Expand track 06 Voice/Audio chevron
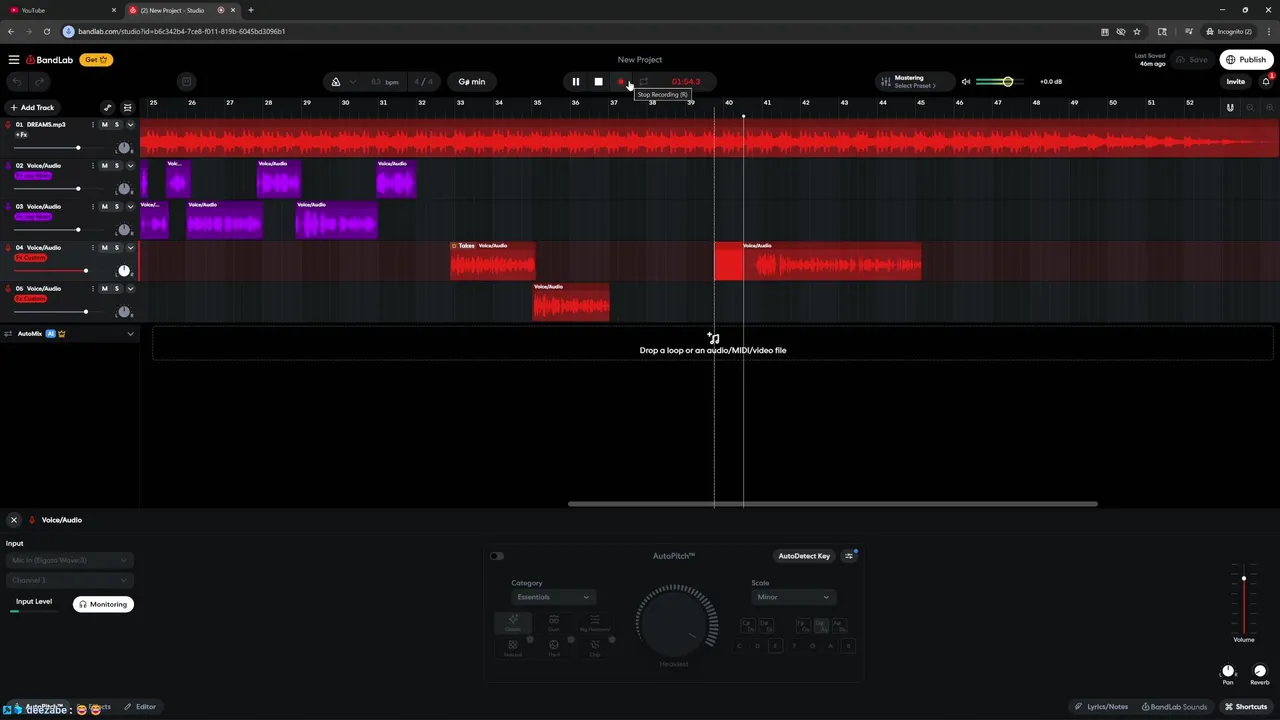This screenshot has width=1280, height=720. click(130, 289)
